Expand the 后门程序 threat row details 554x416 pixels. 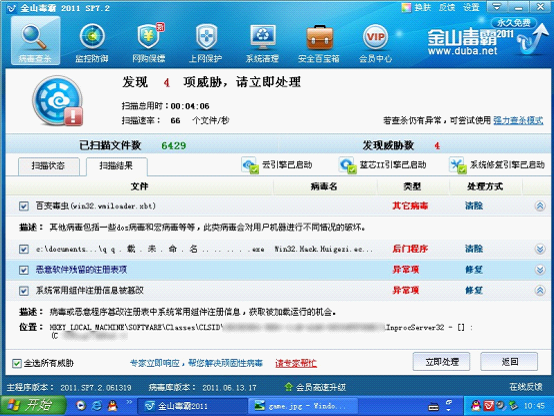click(x=540, y=249)
